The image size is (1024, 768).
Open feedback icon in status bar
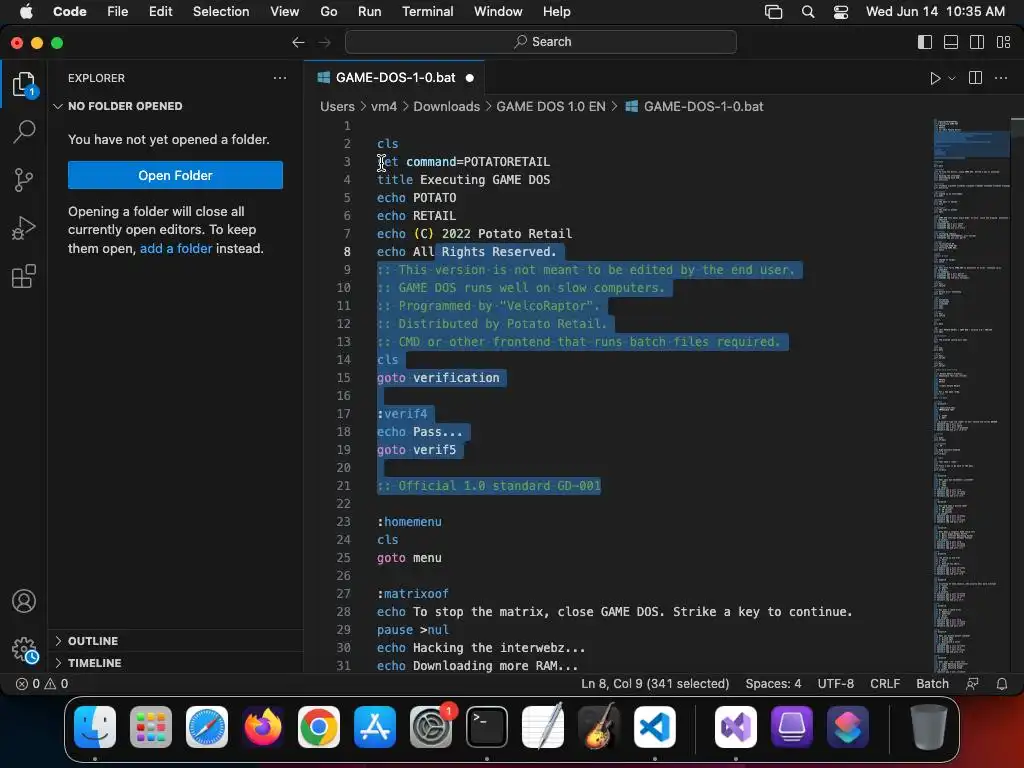pos(972,684)
